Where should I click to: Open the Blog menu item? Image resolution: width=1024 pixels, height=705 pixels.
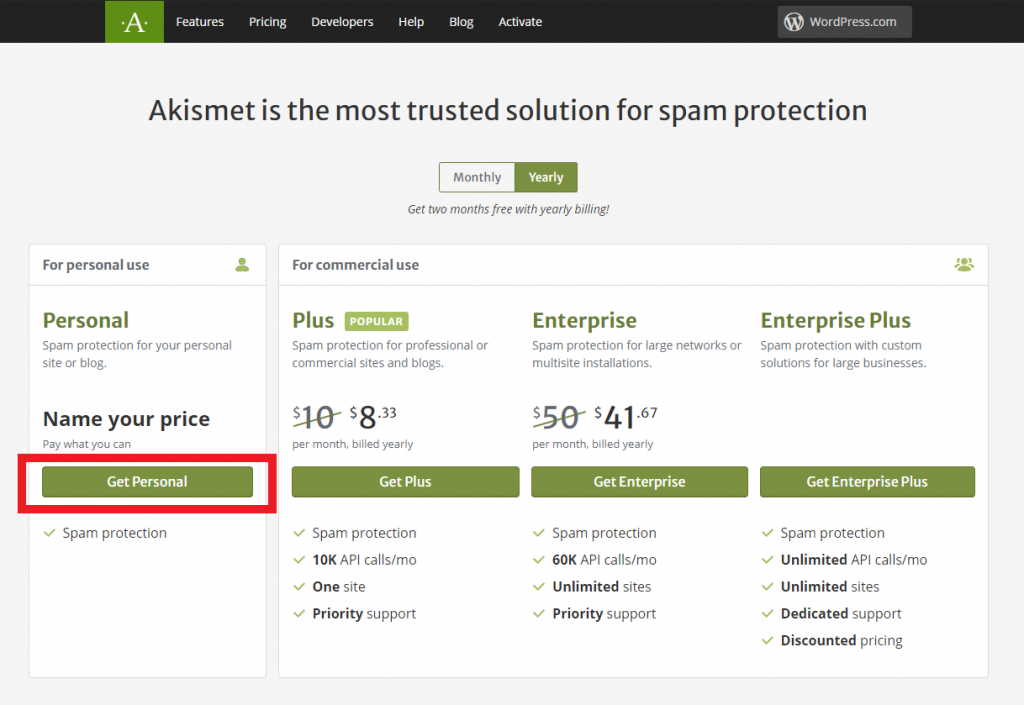coord(461,22)
